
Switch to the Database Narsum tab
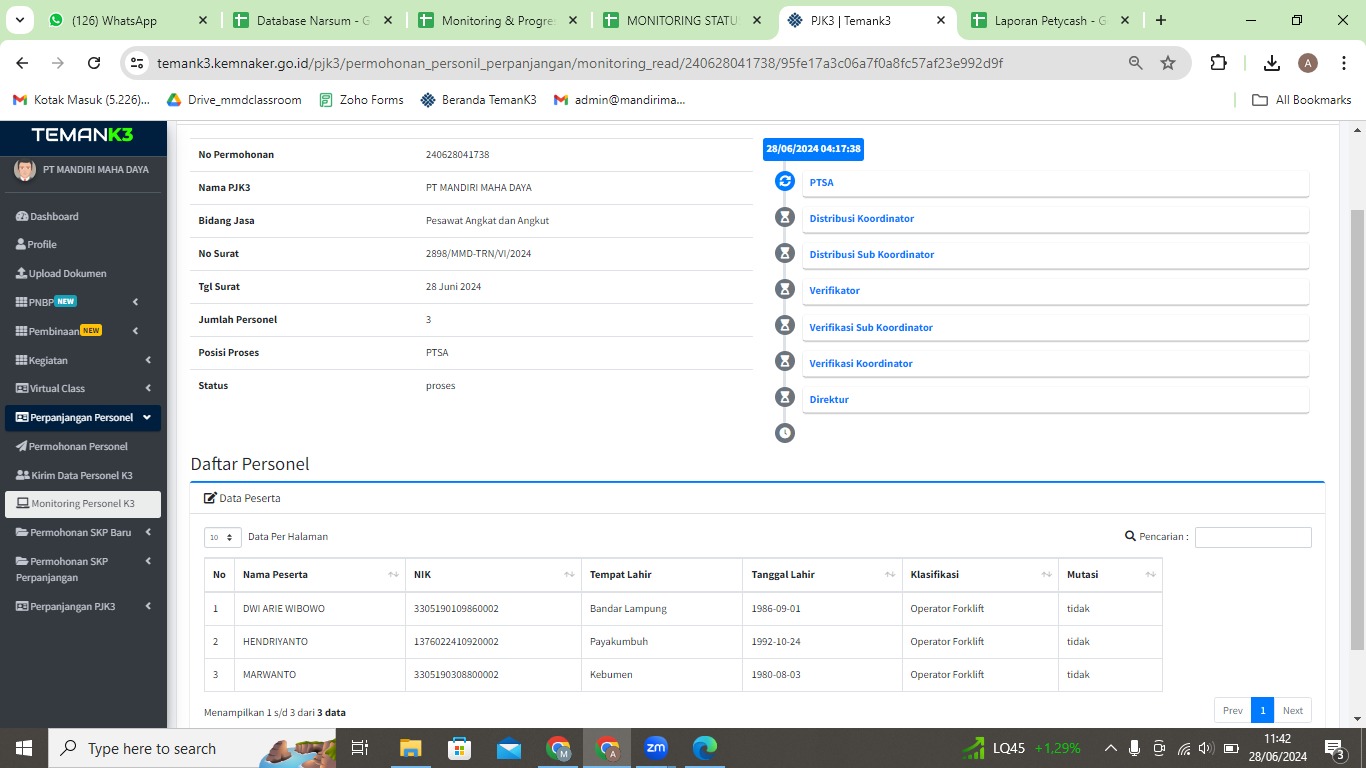[x=314, y=20]
